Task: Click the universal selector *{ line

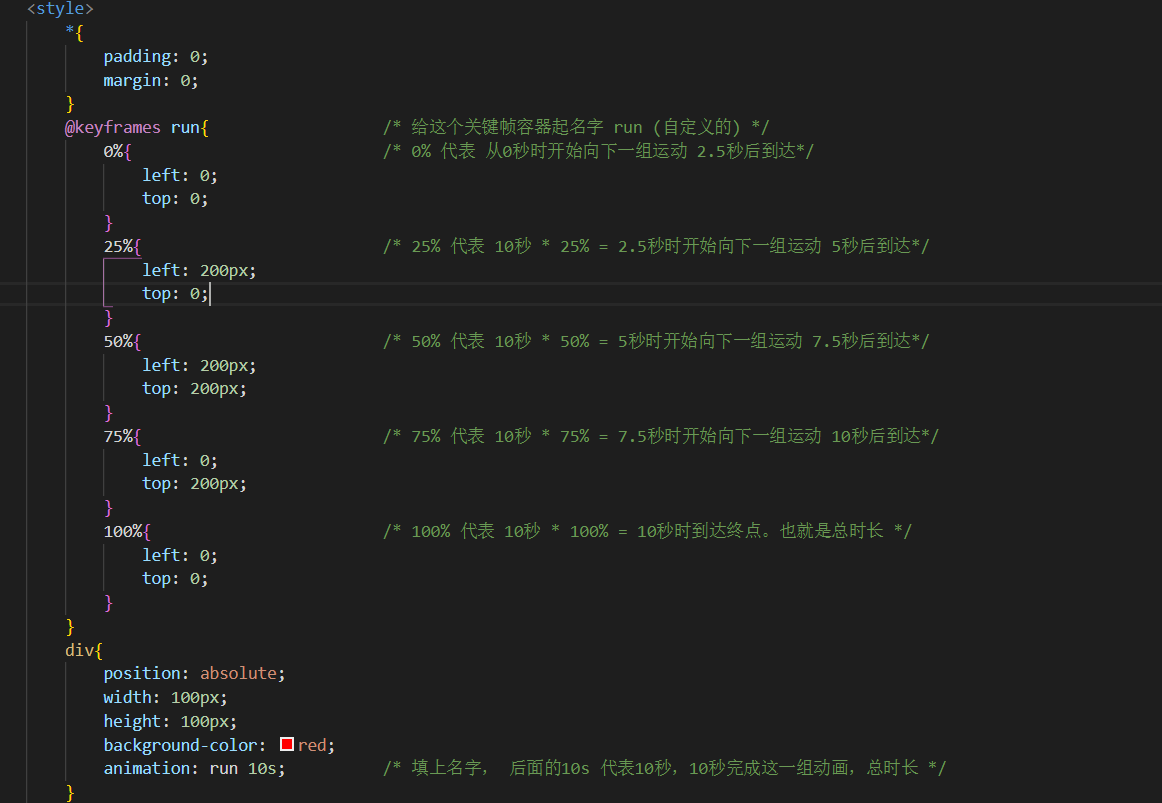Action: point(74,33)
